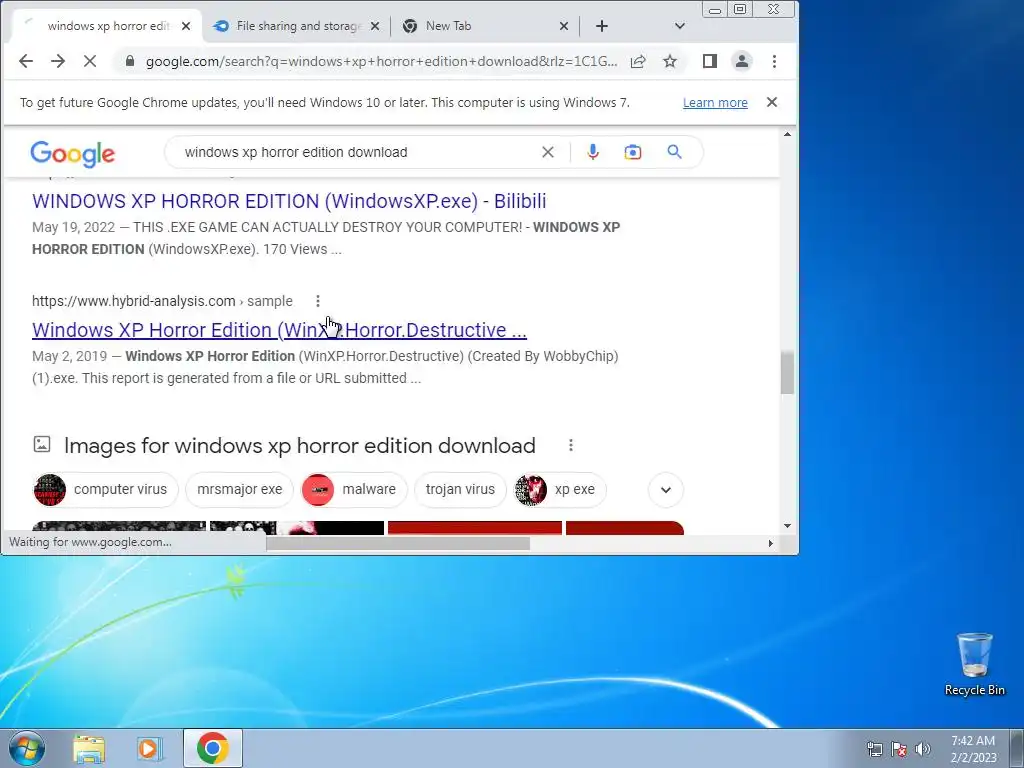Open the tab search dropdown
Viewport: 1024px width, 768px height.
(680, 26)
